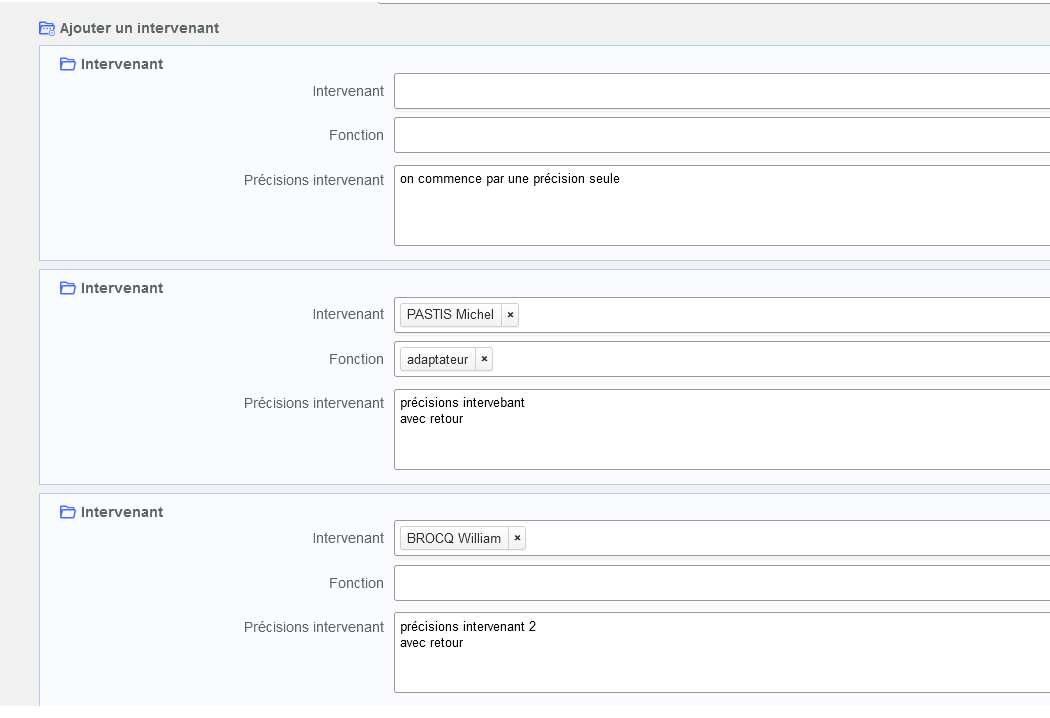Click the 'PASTIS Michel' tag label
The width and height of the screenshot is (1050, 718).
[x=450, y=315]
